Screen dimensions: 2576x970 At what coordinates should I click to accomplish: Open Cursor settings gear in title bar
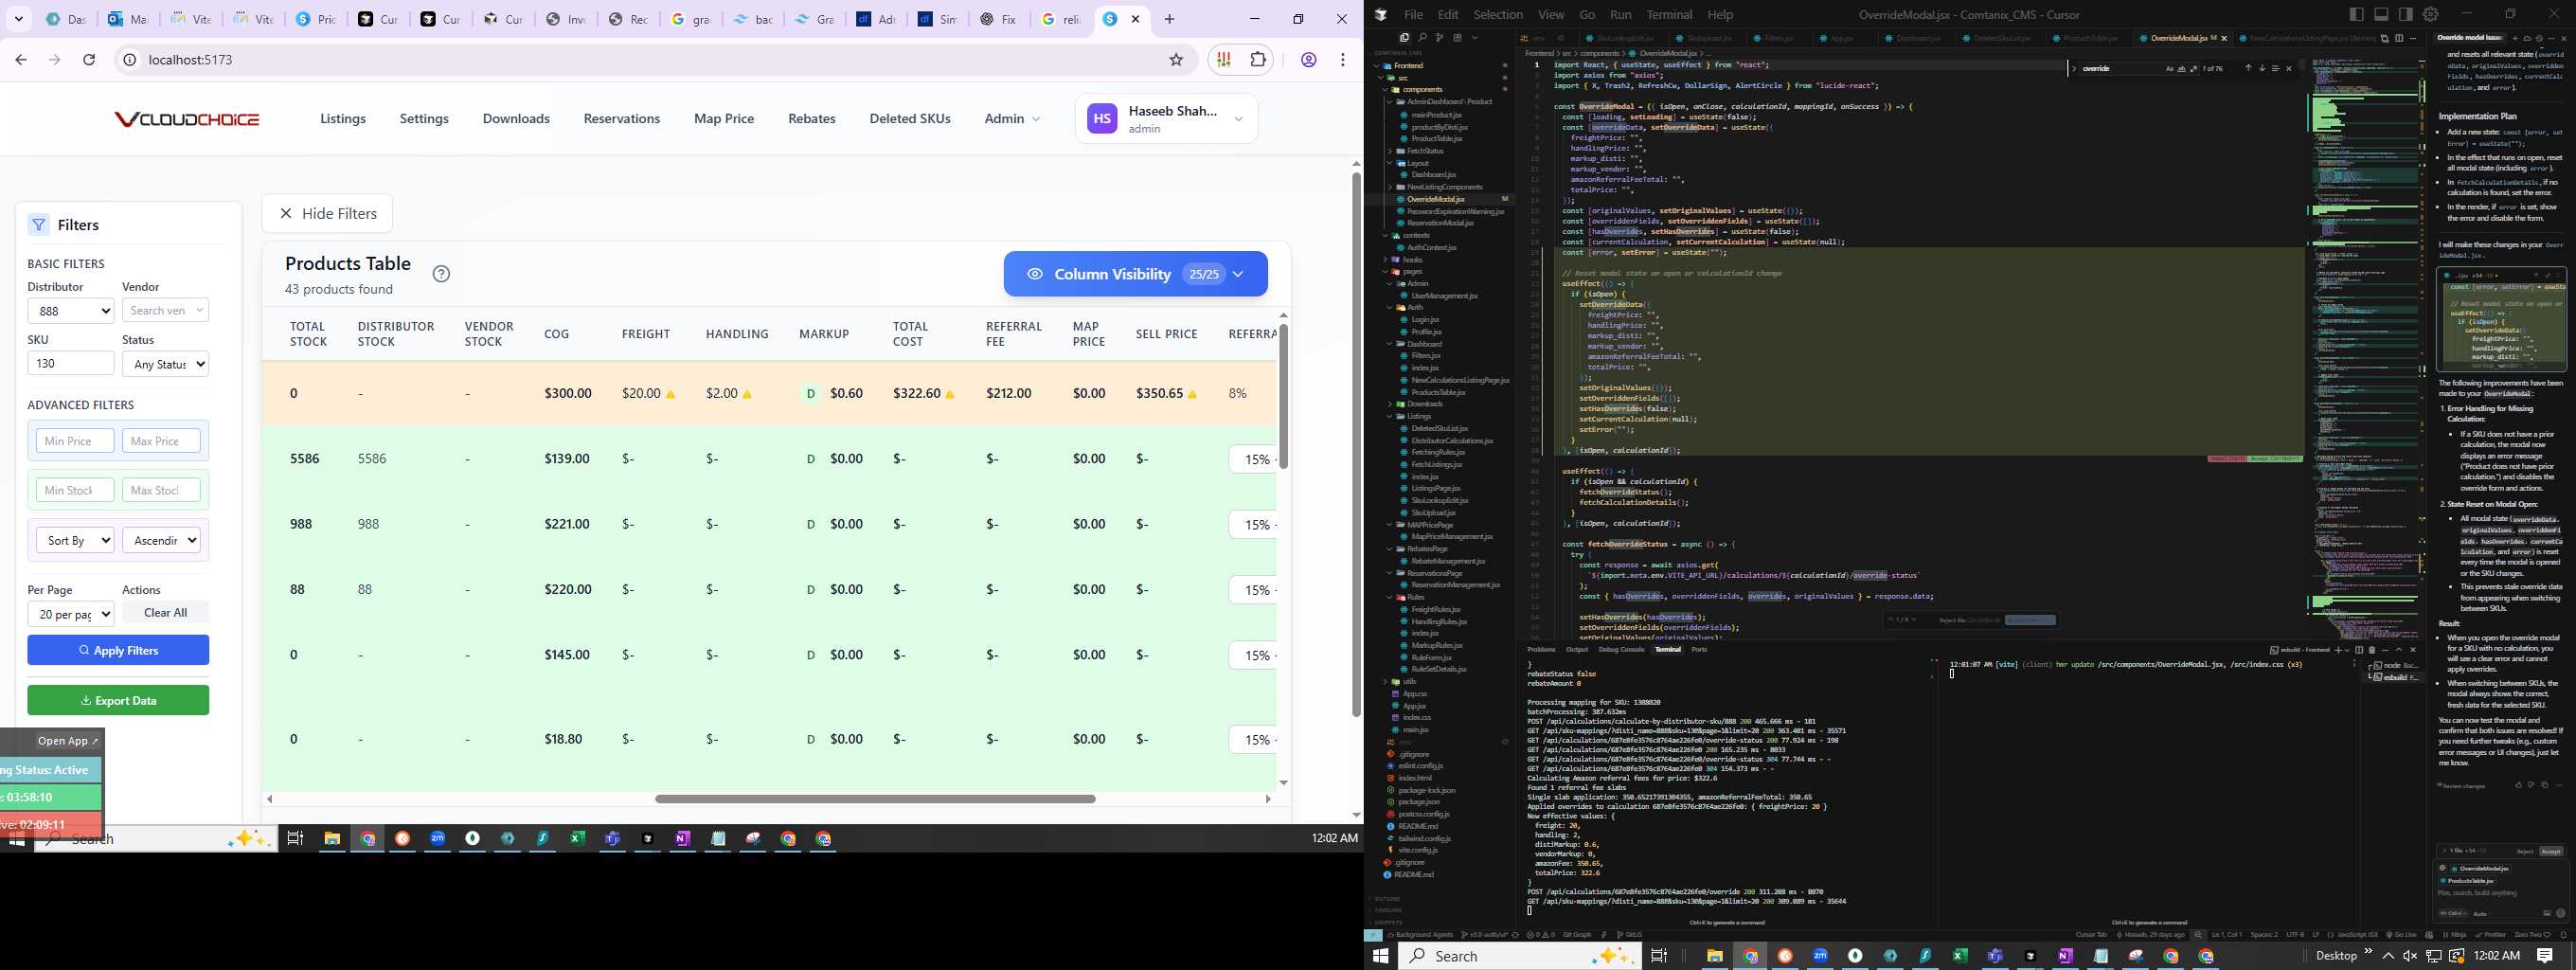tap(2431, 14)
